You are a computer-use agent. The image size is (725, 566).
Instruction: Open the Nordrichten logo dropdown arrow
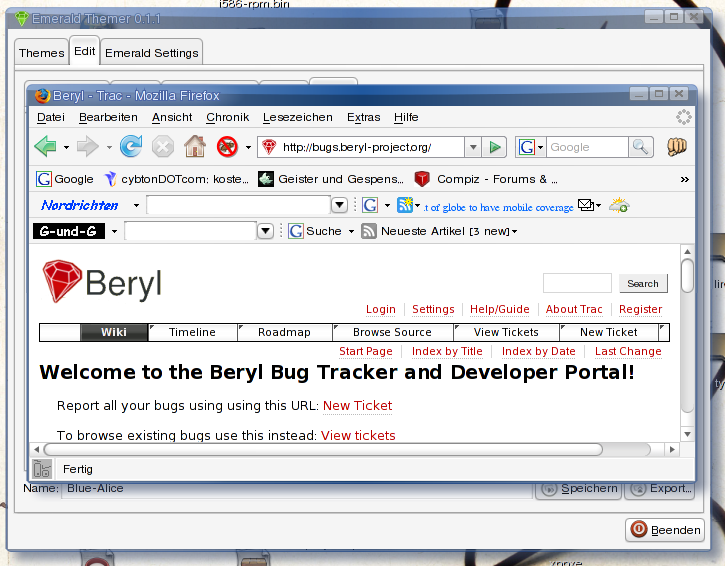136,205
